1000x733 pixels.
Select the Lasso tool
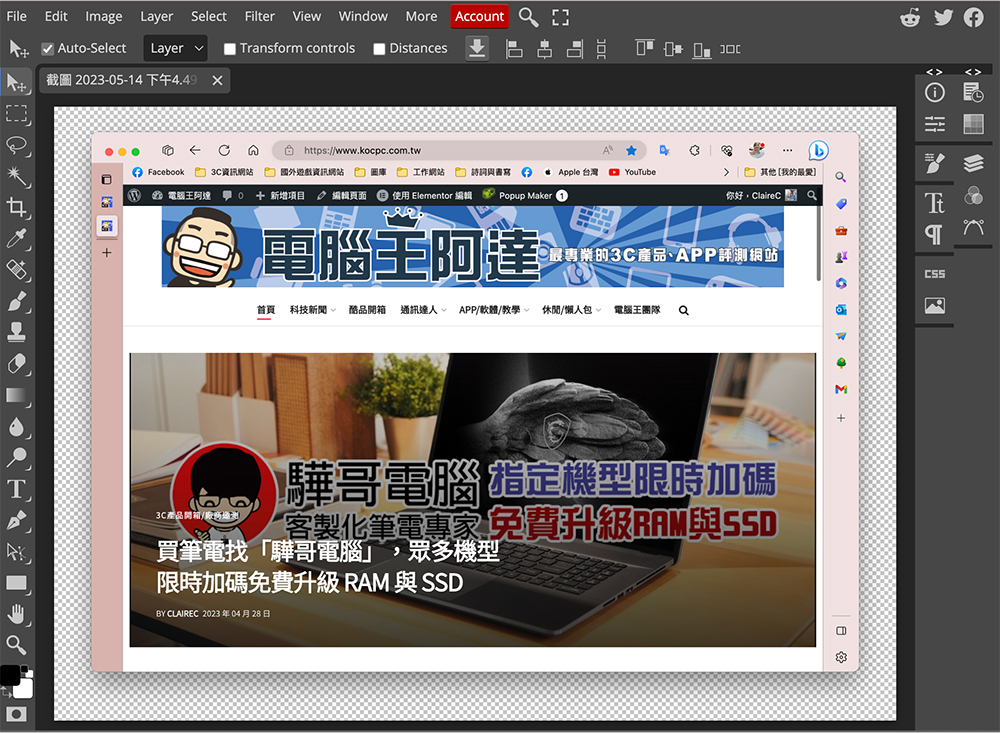click(x=17, y=145)
